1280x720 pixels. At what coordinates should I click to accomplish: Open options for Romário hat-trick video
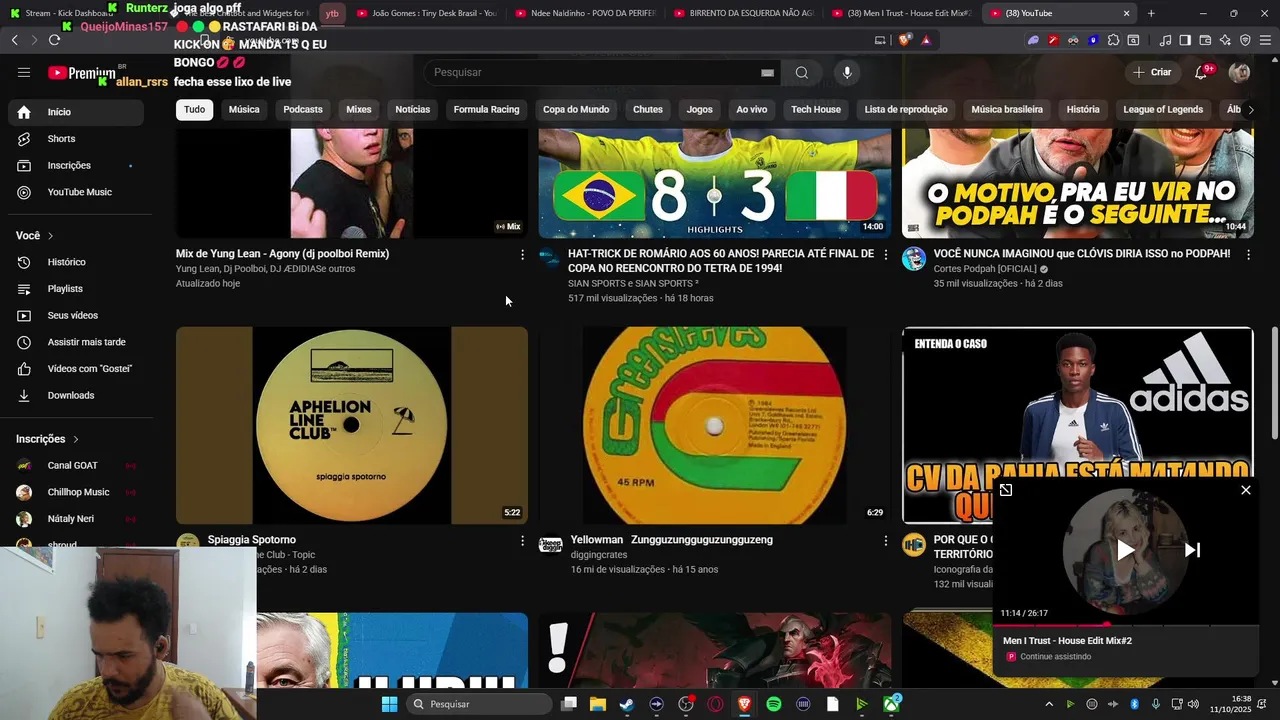885,255
